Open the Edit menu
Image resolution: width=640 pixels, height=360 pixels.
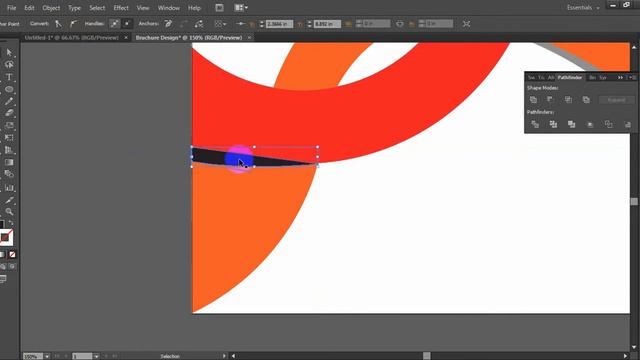(29, 8)
